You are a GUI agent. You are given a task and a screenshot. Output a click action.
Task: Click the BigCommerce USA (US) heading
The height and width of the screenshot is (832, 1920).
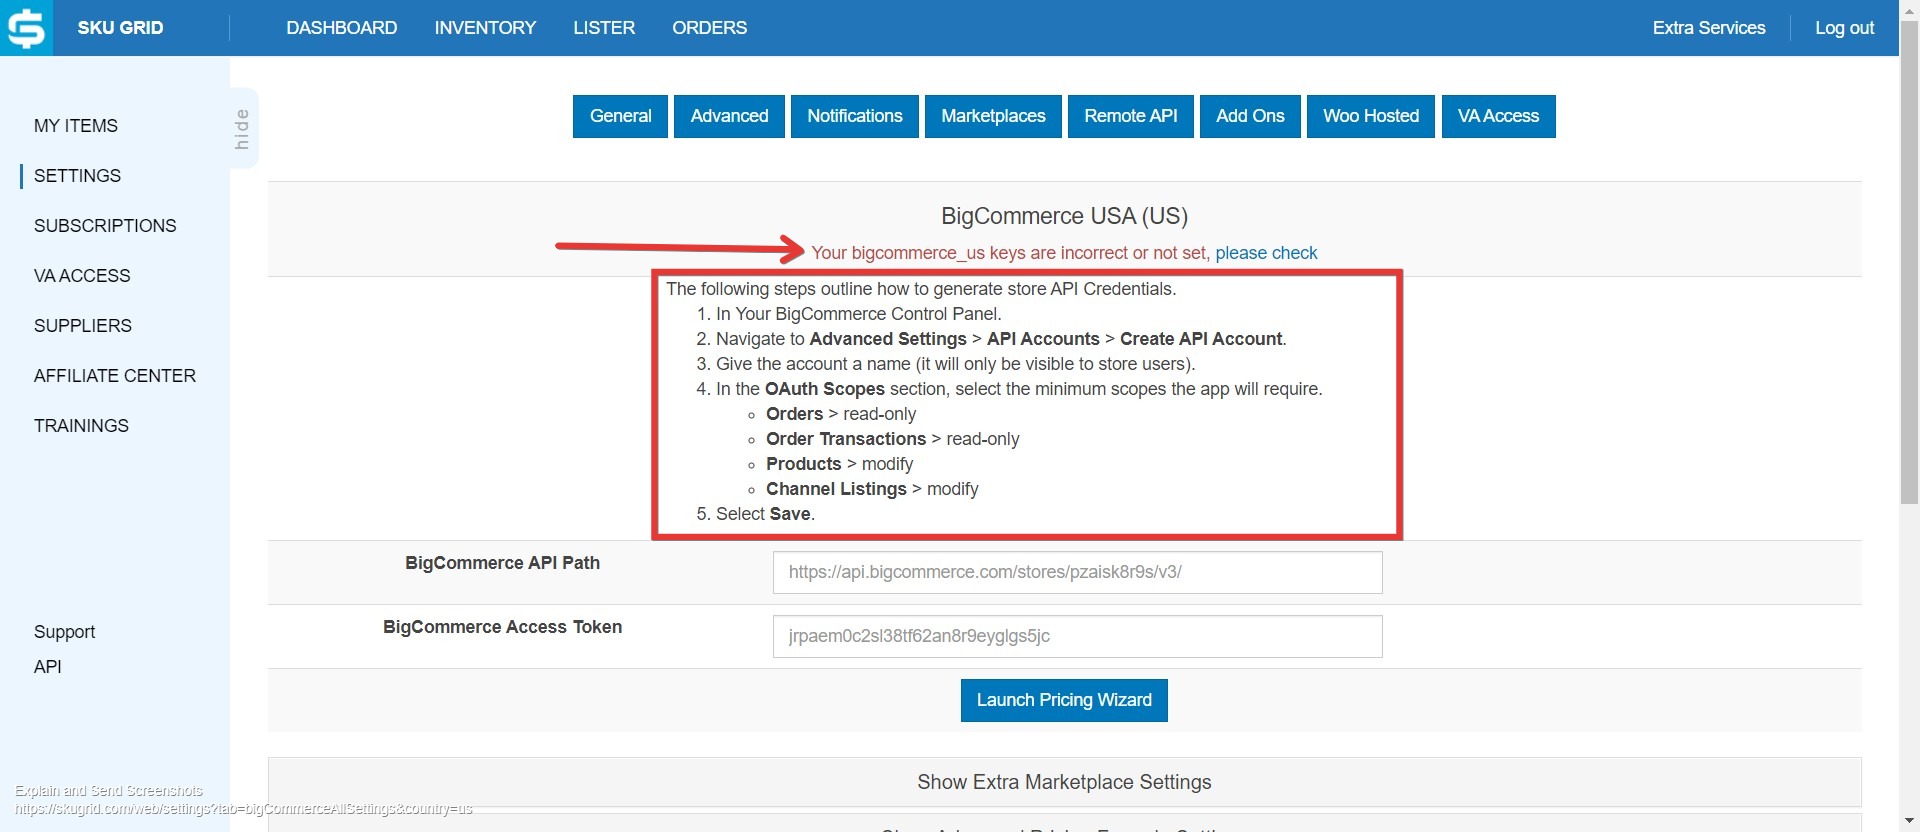(1064, 216)
